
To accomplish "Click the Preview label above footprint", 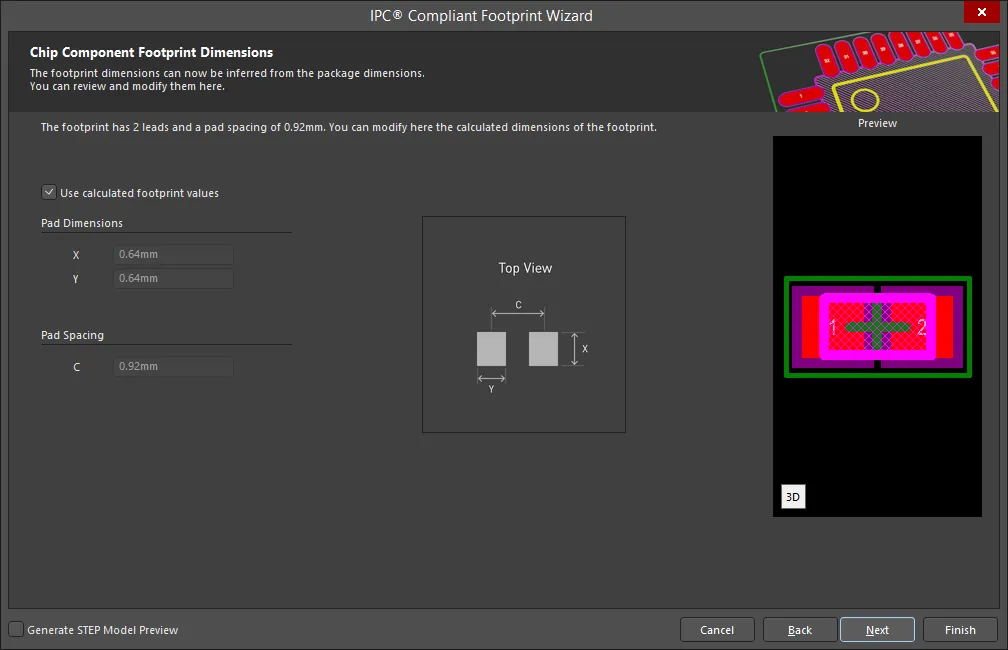I will click(x=877, y=123).
